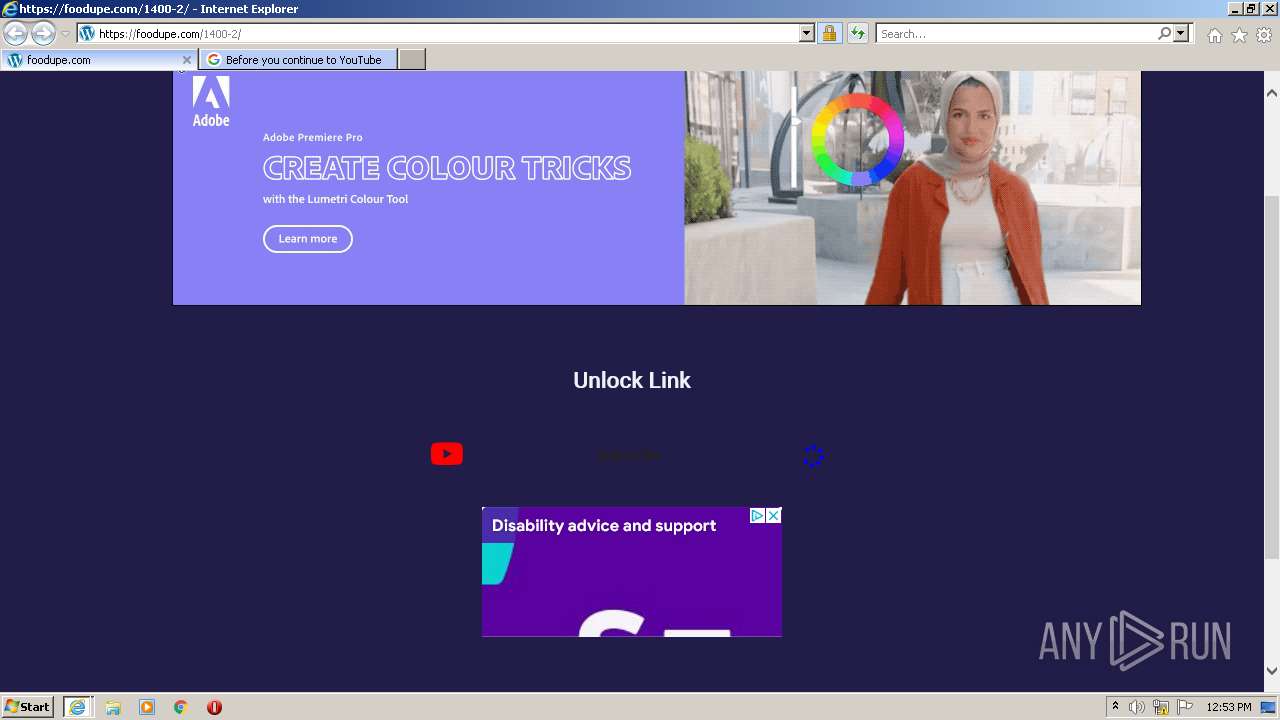Click the colour wheel in the Adobe ad
Image resolution: width=1280 pixels, height=720 pixels.
857,140
